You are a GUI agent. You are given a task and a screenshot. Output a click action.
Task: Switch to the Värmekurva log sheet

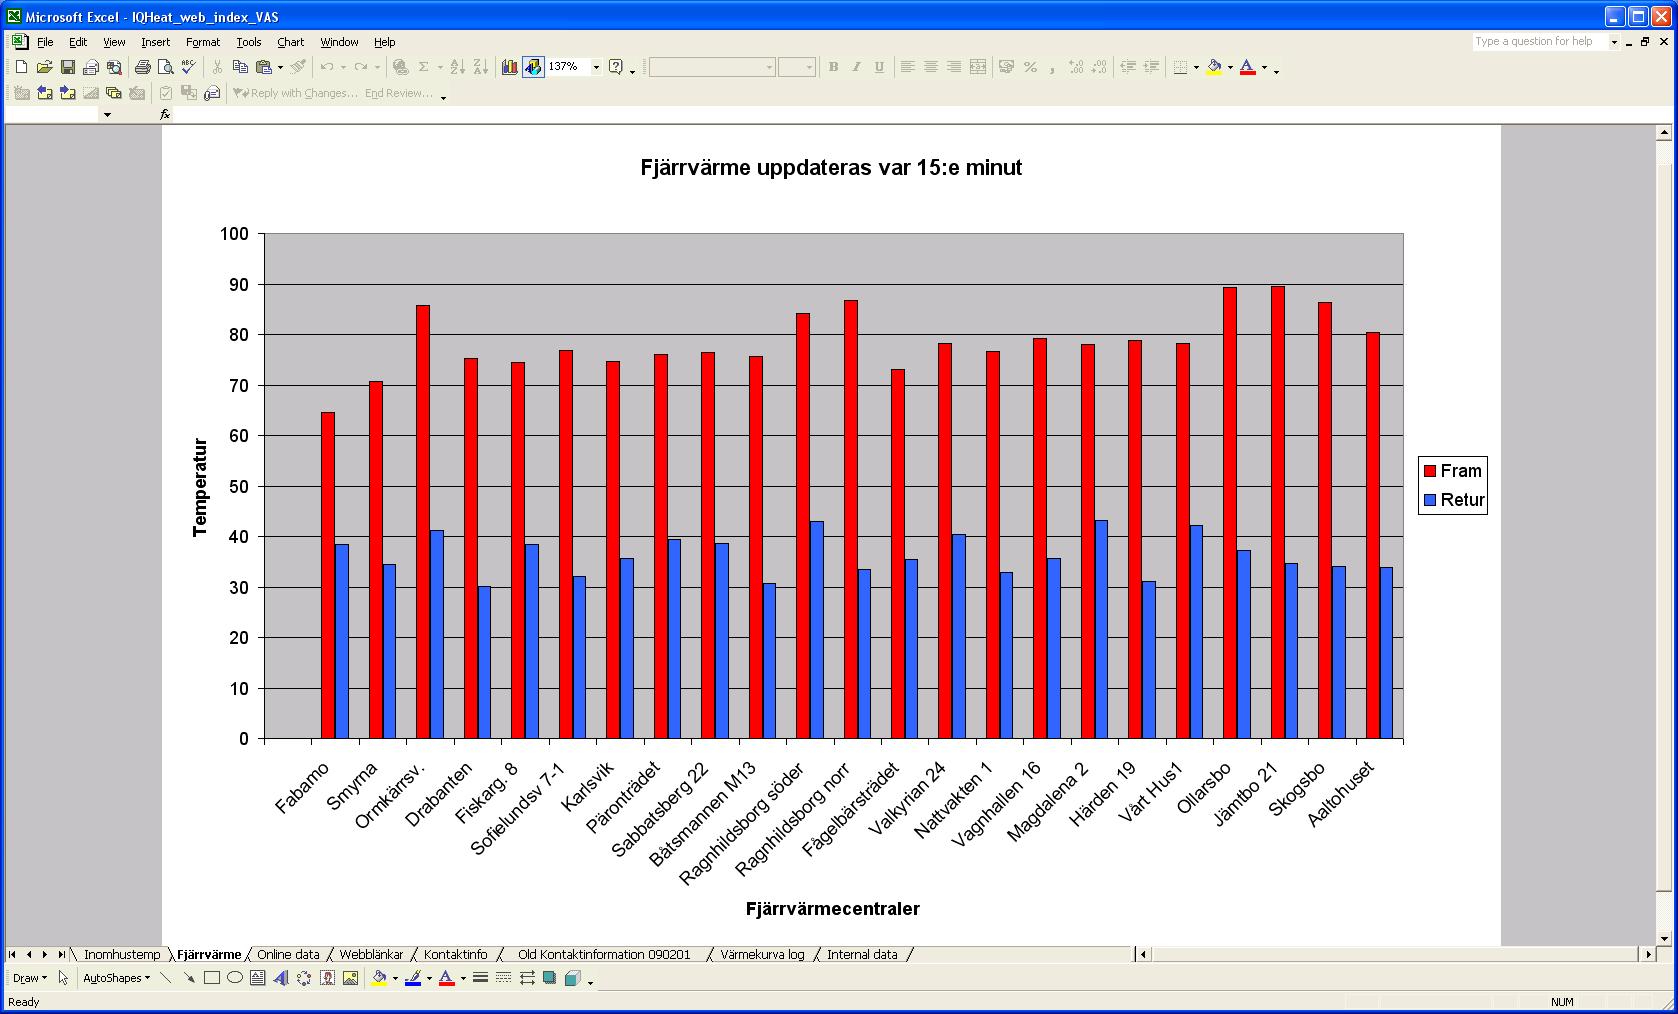click(762, 954)
